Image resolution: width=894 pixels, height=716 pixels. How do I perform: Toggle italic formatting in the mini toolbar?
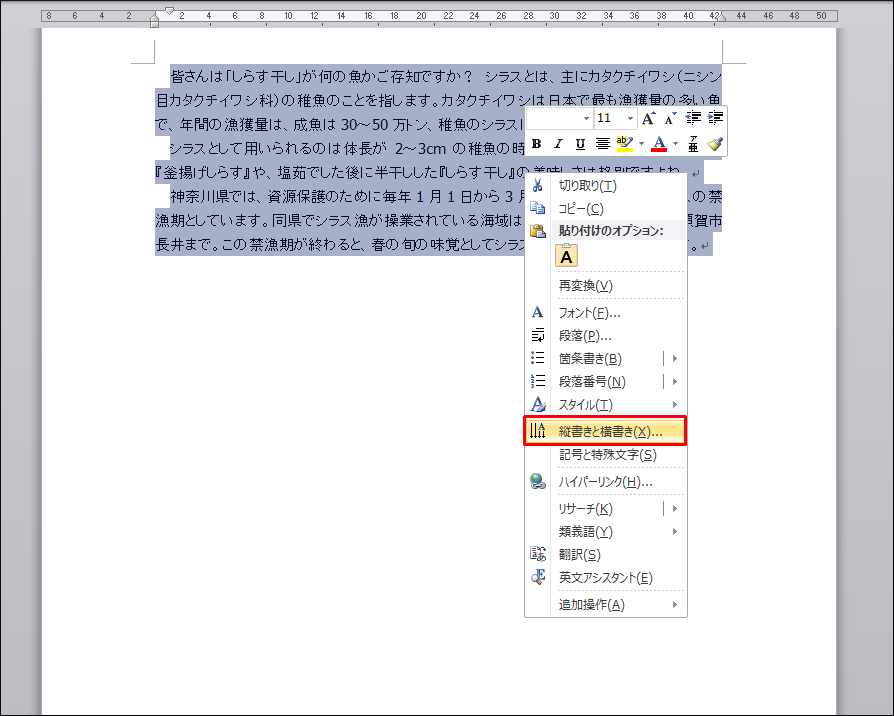pos(558,144)
